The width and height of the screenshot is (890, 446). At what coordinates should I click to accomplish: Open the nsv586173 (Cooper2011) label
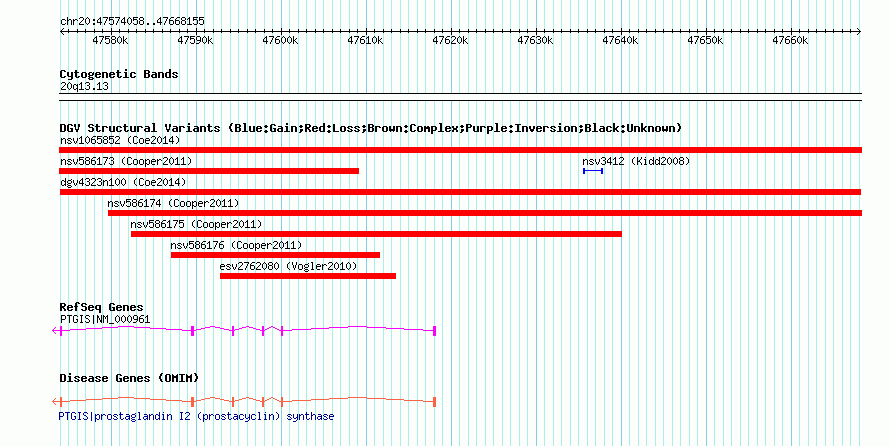tap(126, 161)
